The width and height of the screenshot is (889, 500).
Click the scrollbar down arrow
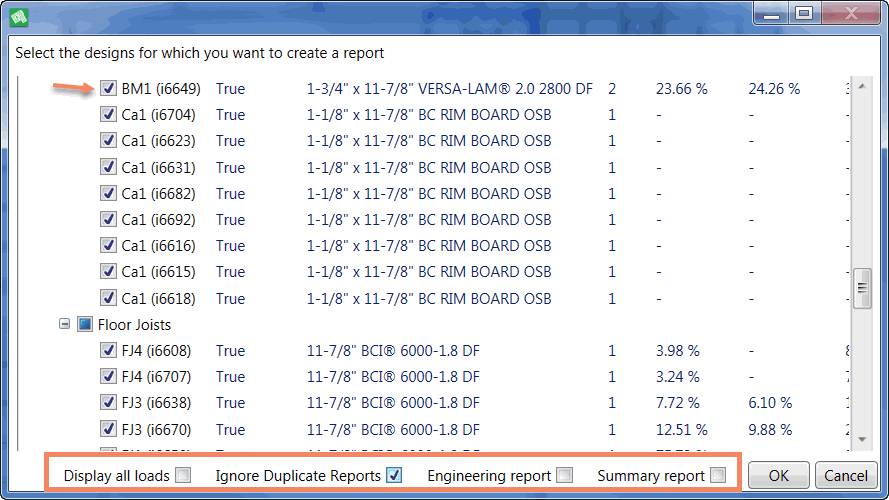click(x=862, y=439)
